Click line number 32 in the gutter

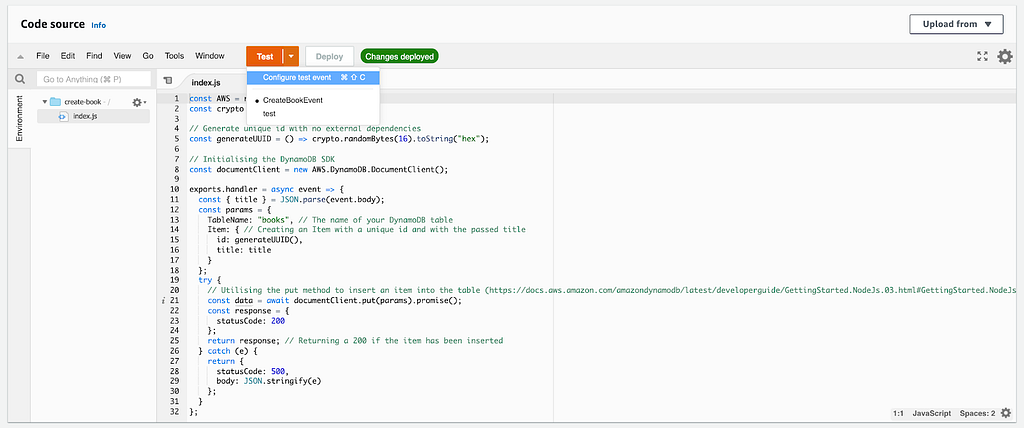(x=174, y=412)
